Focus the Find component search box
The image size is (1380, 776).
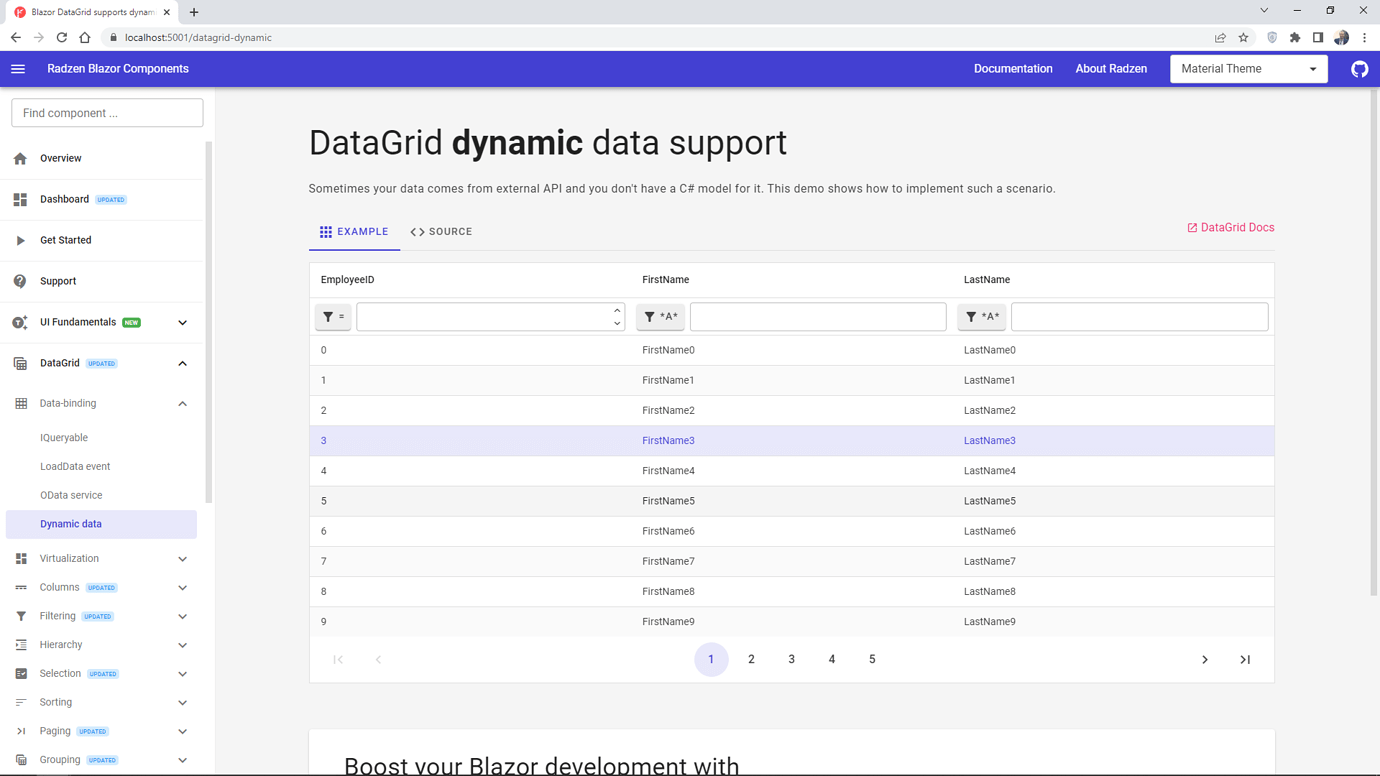[107, 113]
